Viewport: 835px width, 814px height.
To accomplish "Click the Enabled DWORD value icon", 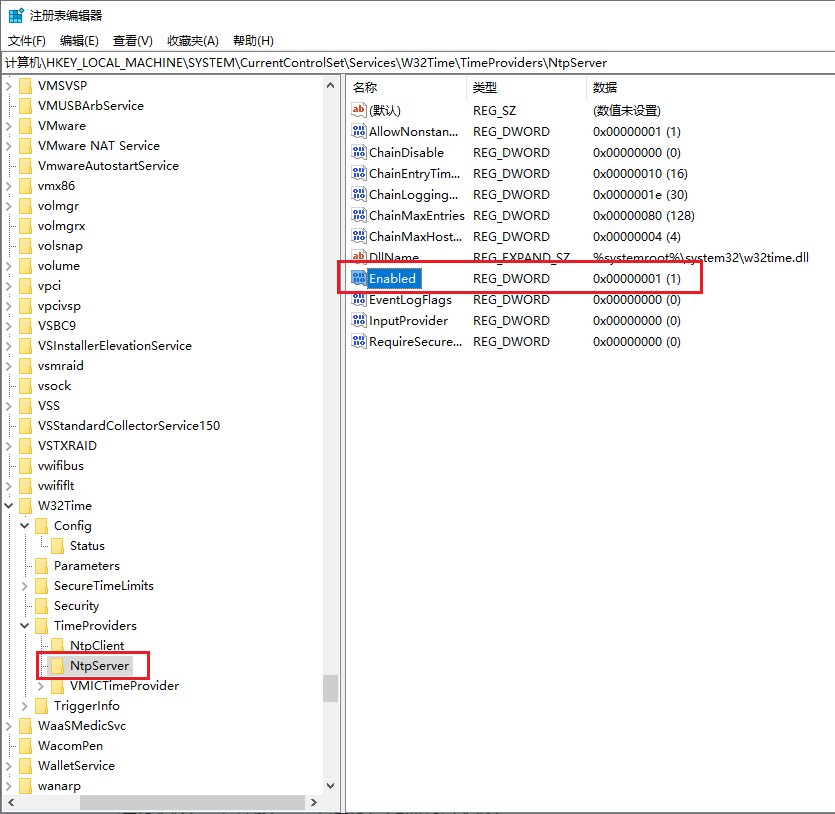I will point(359,278).
